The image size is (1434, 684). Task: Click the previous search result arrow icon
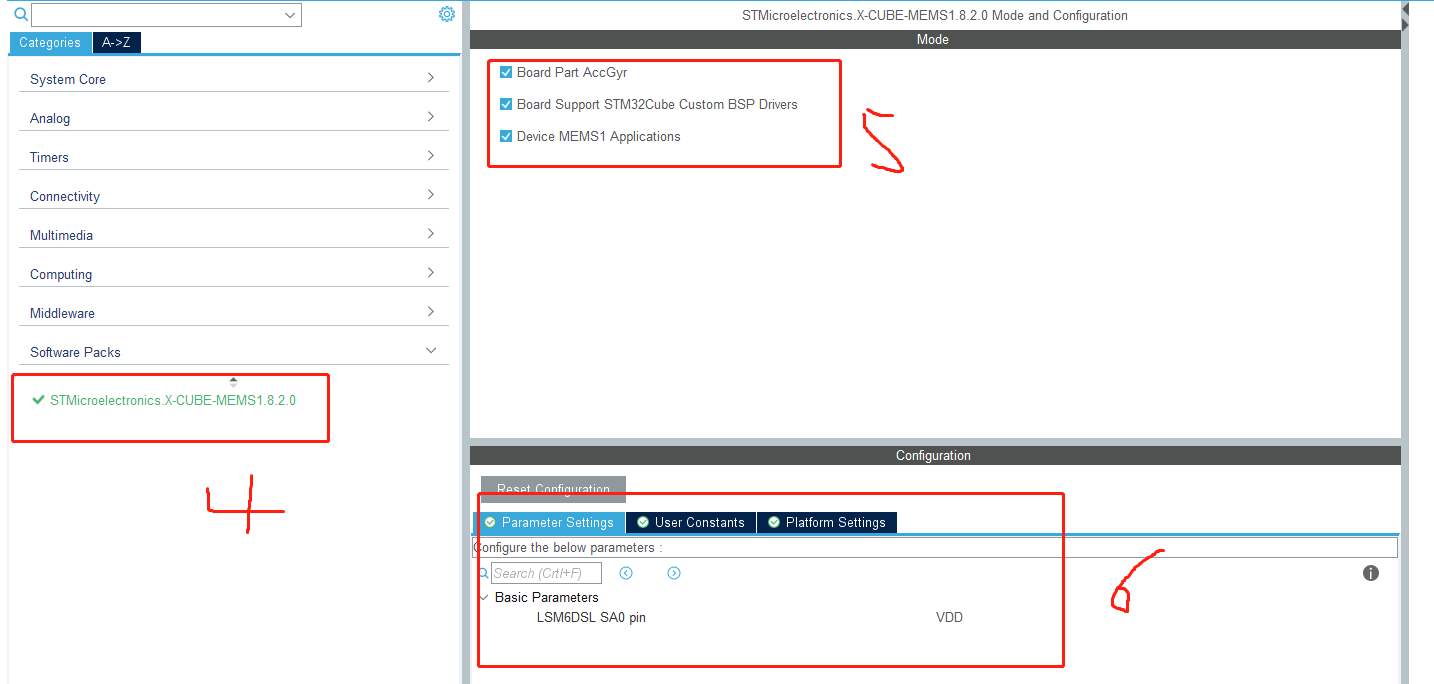click(626, 573)
